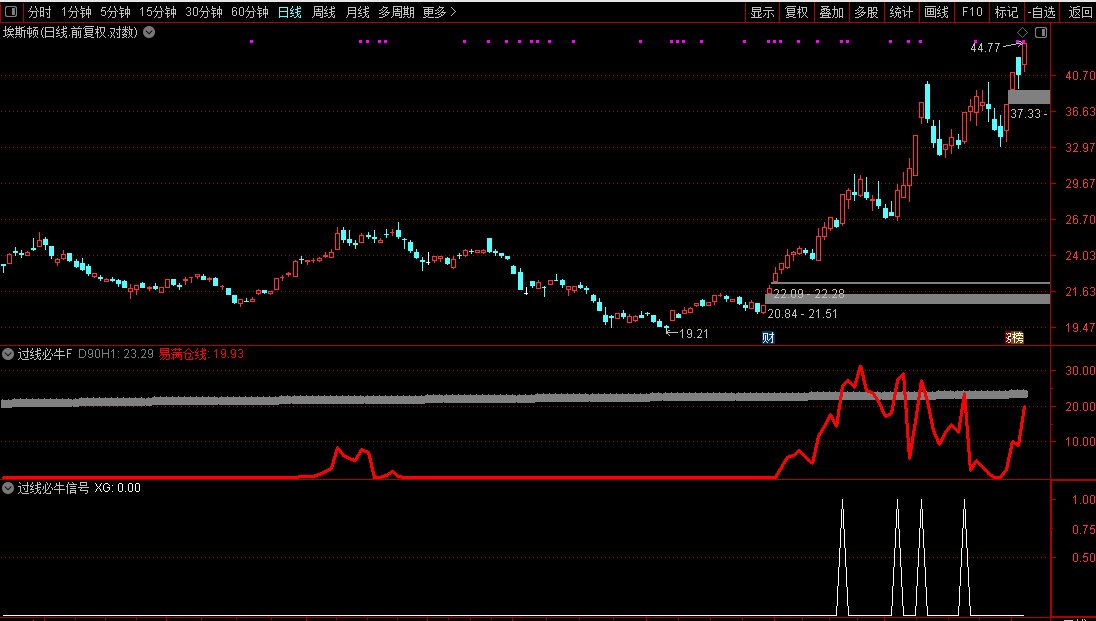Click the 40.70 price axis label
1096x621 pixels.
click(x=1080, y=76)
